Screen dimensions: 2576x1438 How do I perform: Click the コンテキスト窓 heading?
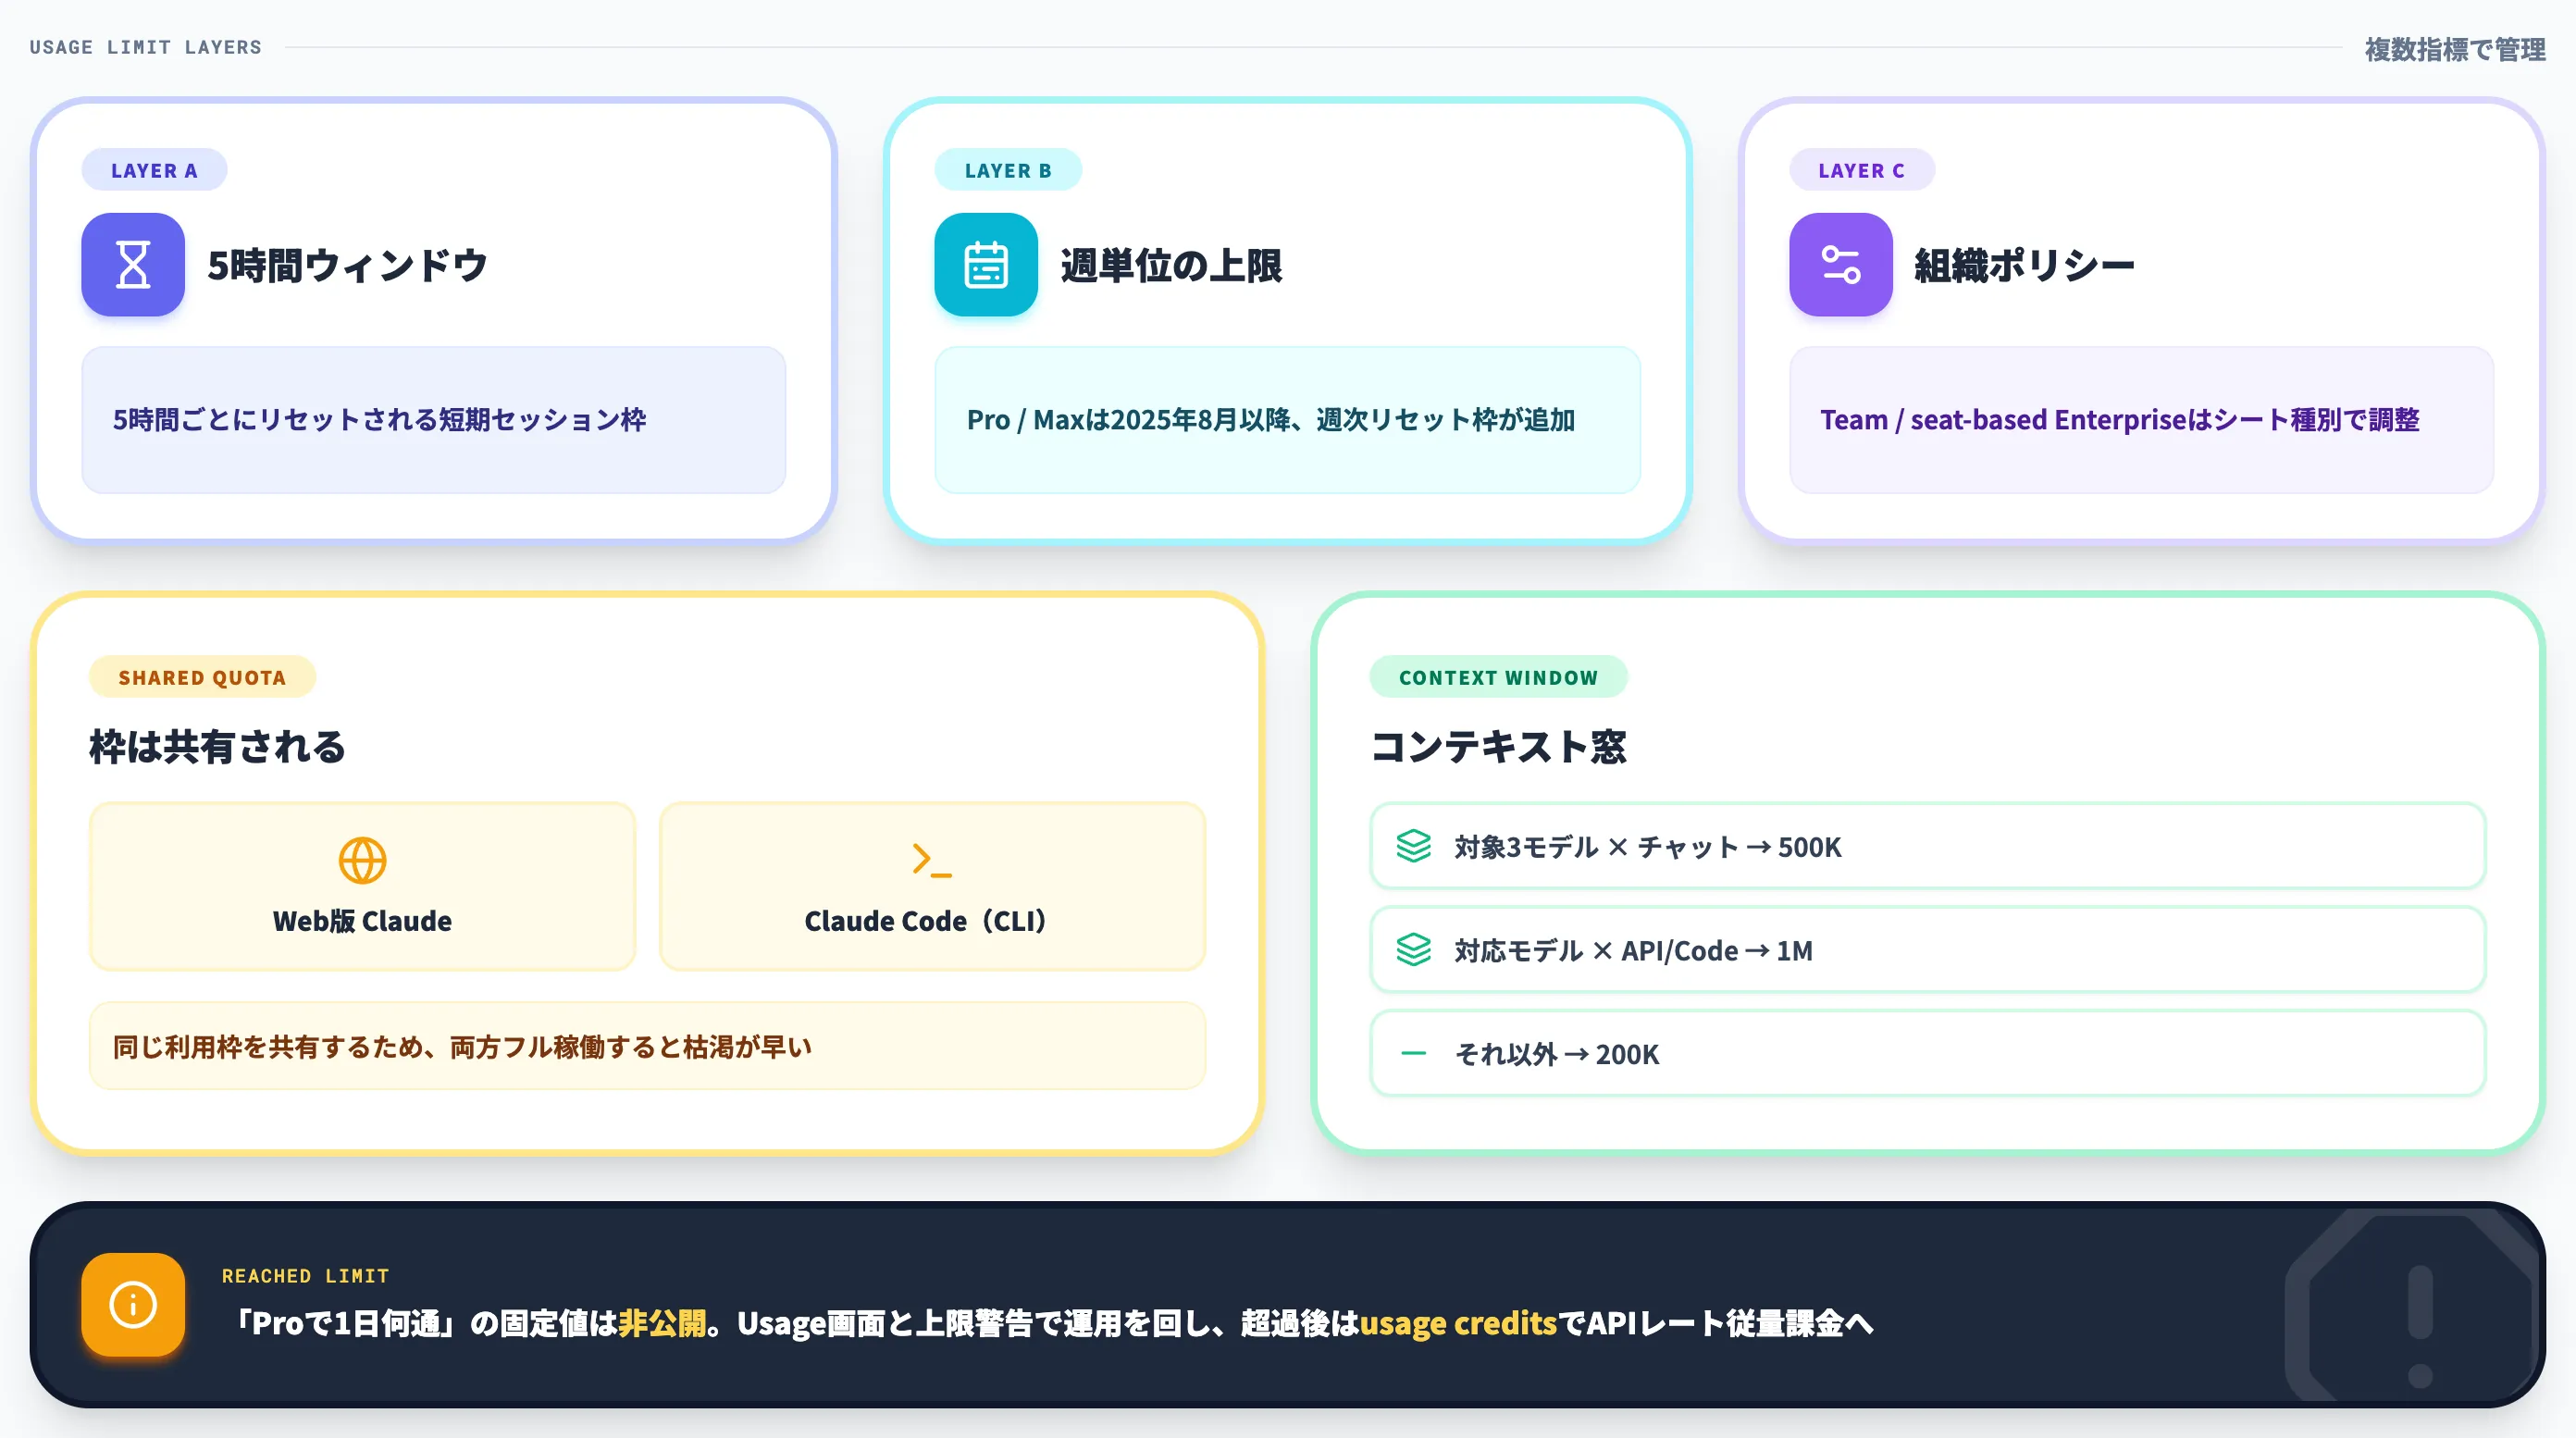coord(1498,747)
